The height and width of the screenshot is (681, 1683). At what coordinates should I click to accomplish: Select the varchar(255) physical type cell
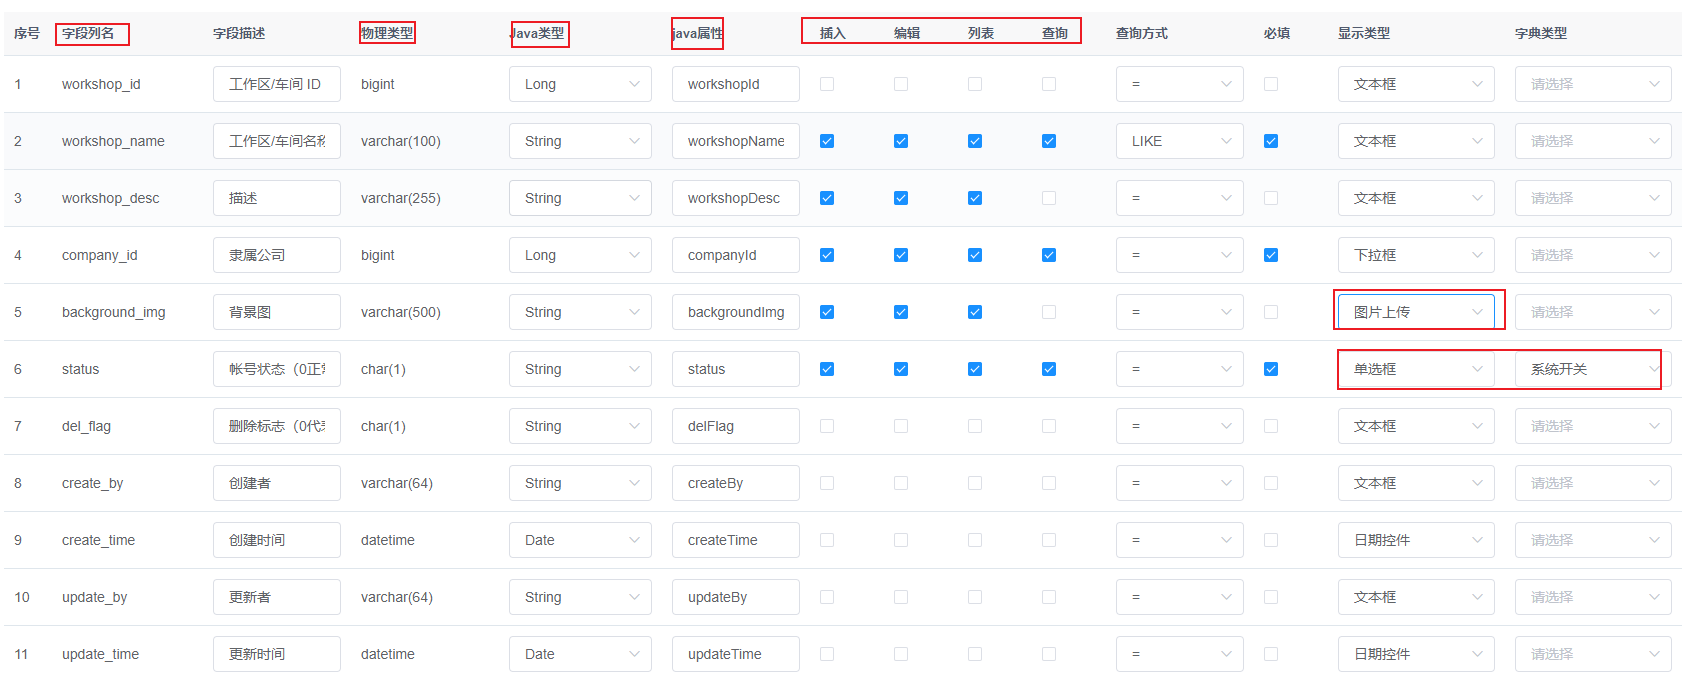tap(401, 198)
